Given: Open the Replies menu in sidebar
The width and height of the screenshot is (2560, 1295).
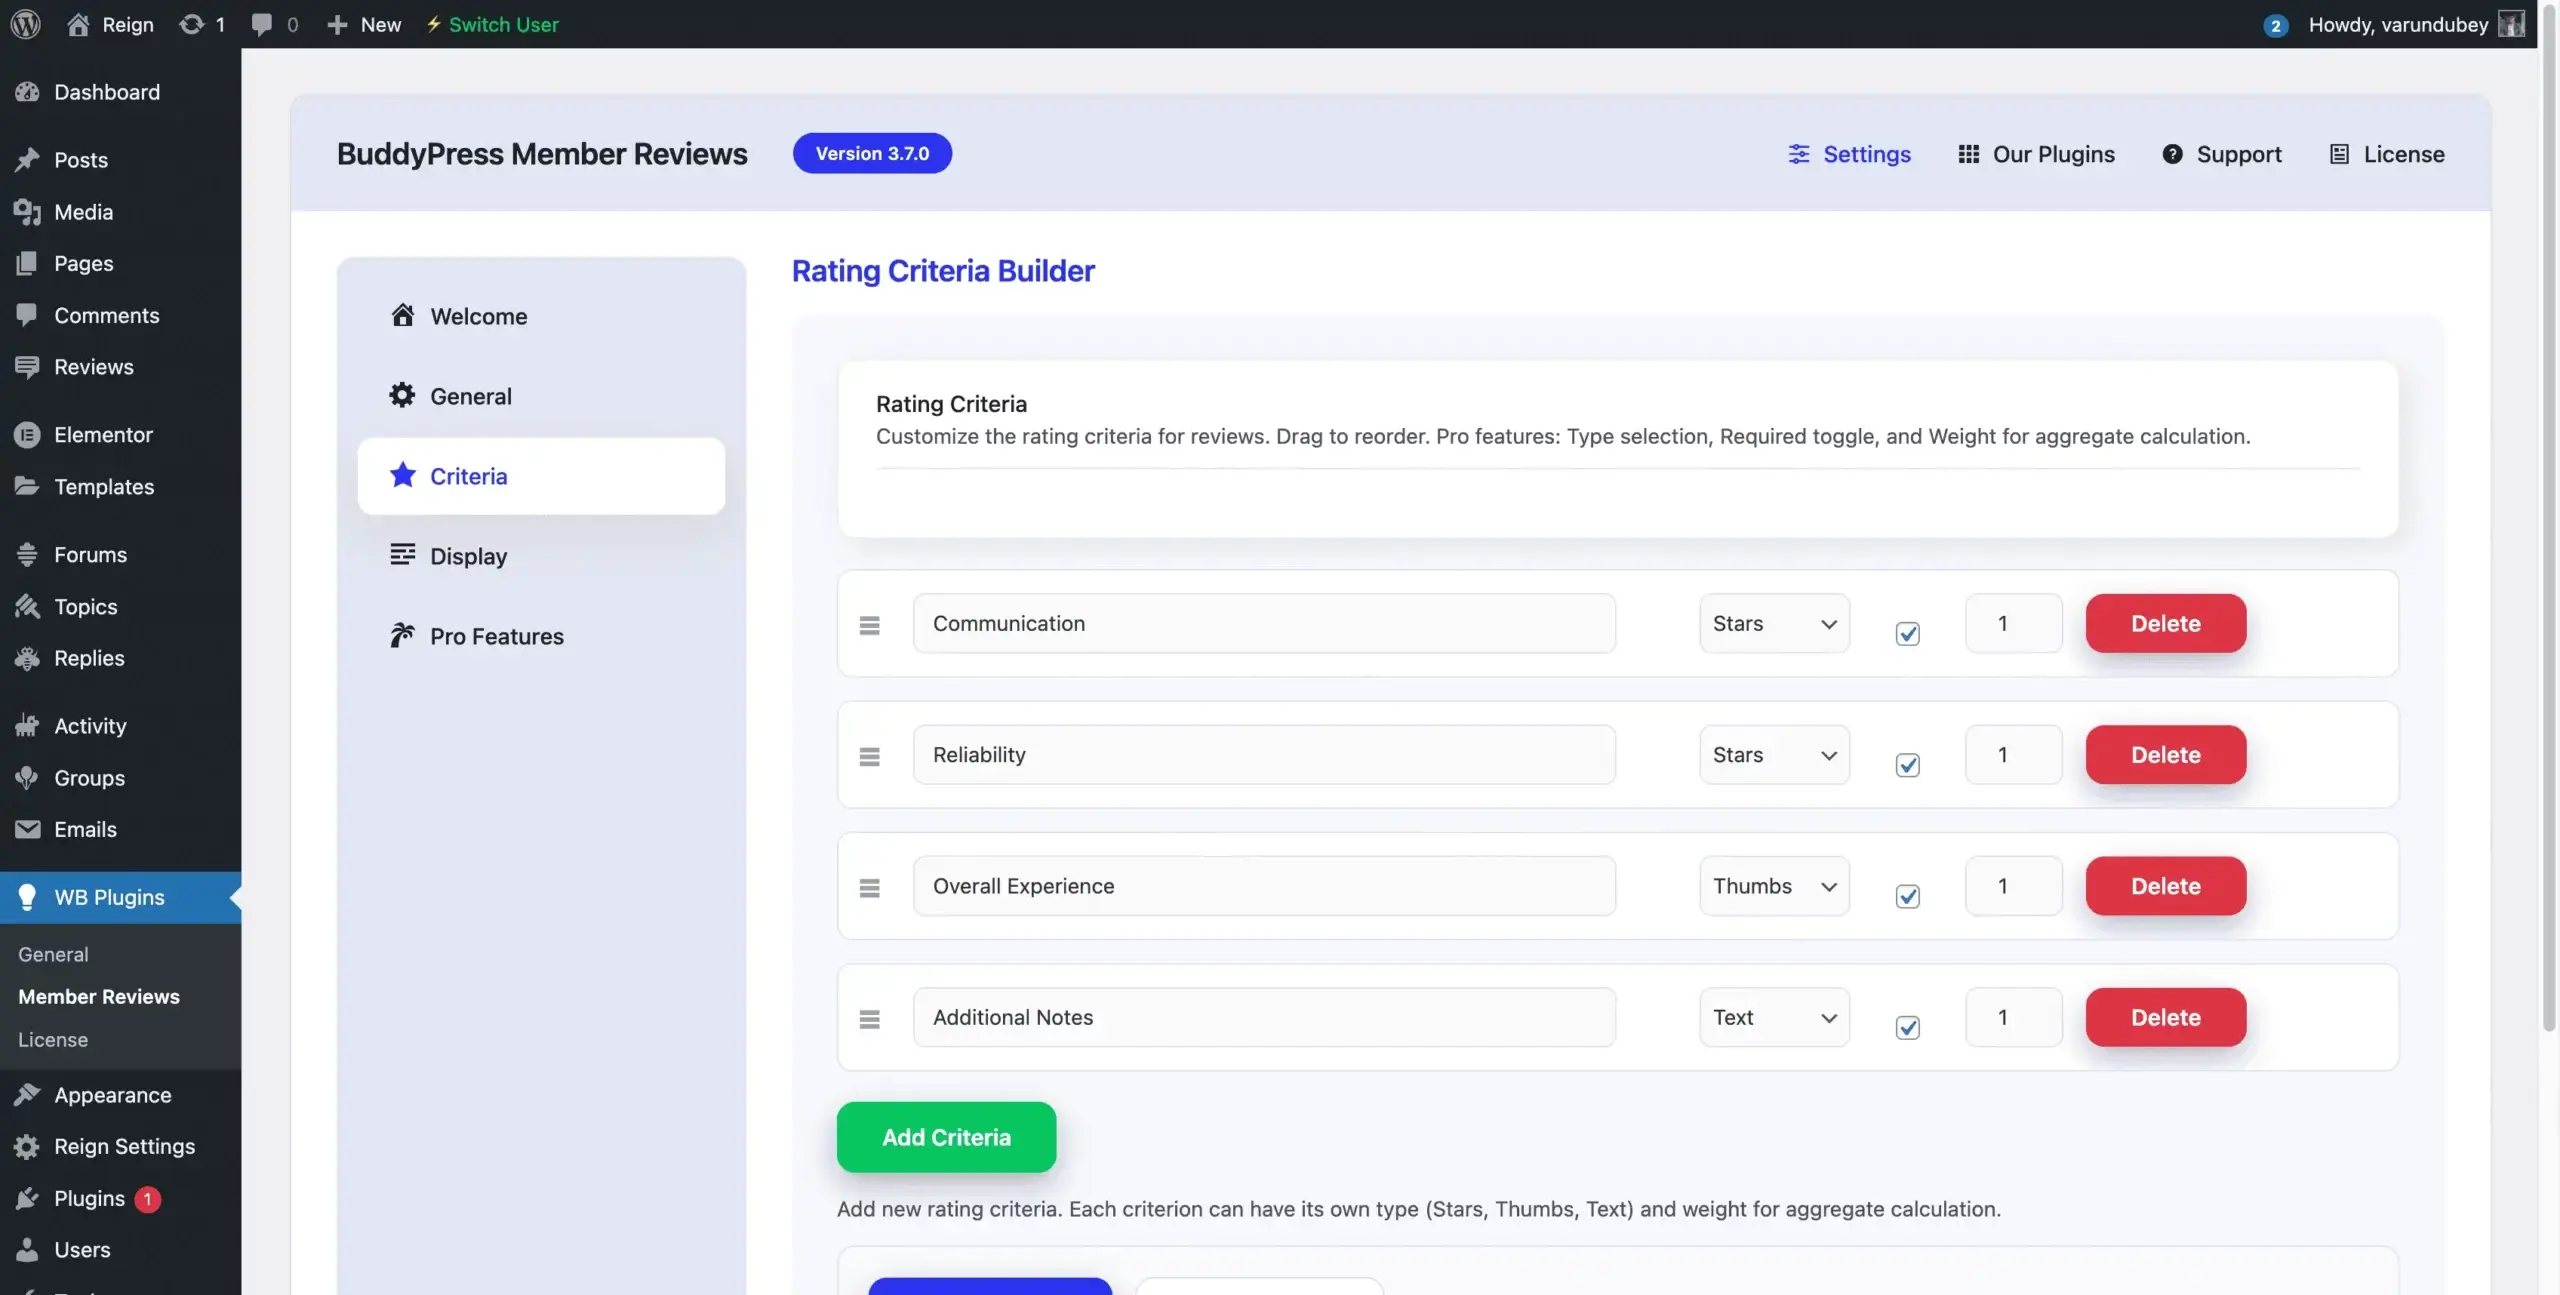Looking at the screenshot, I should tap(120, 658).
